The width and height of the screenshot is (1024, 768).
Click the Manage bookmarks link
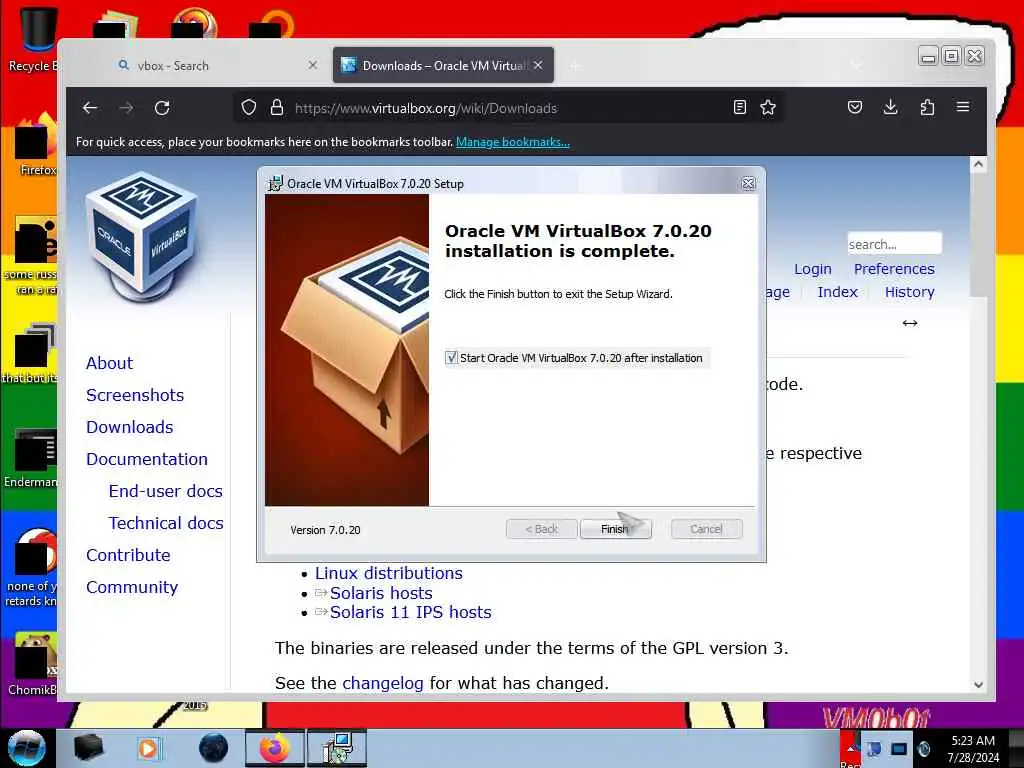tap(513, 142)
